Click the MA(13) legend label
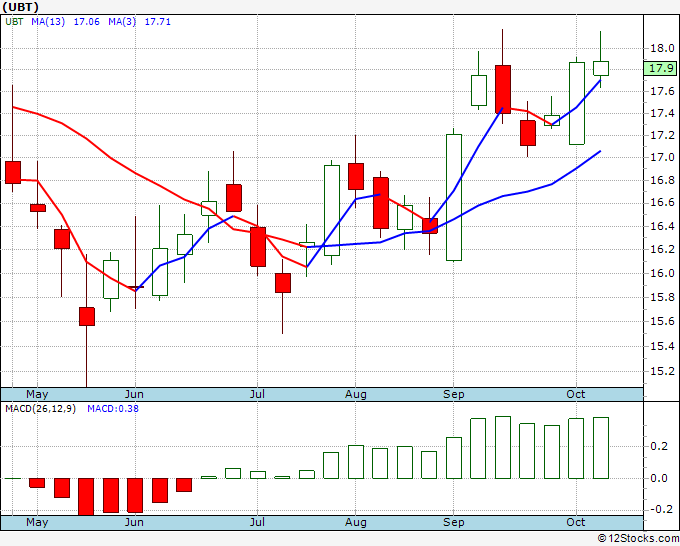This screenshot has height=546, width=680. (48, 22)
